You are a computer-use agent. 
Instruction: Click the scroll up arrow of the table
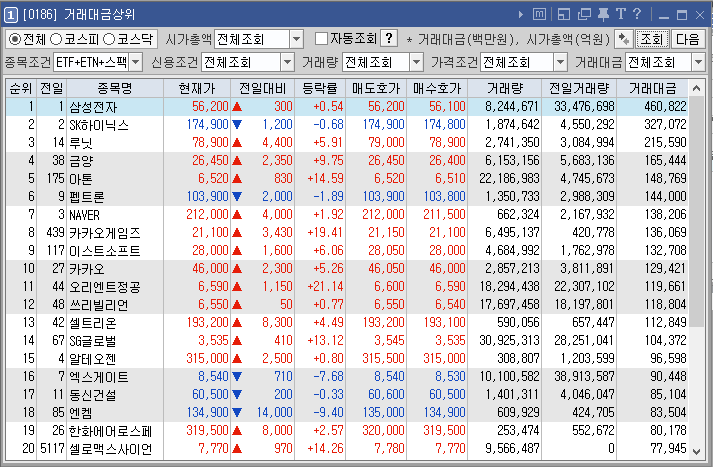click(696, 89)
